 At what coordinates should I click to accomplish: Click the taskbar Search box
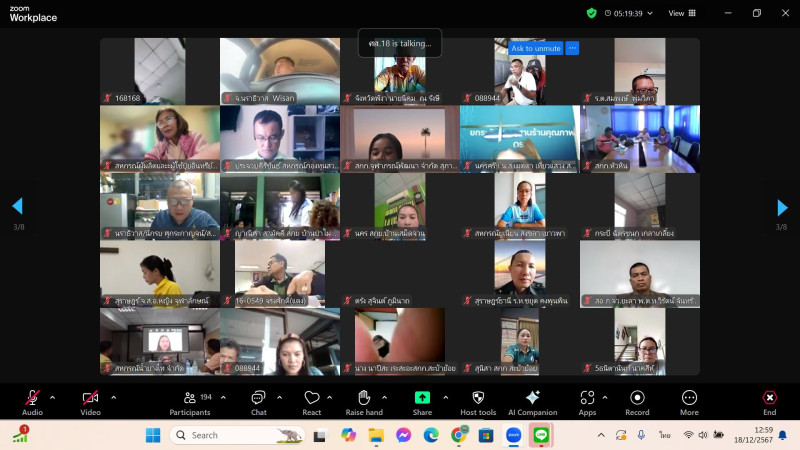(237, 435)
